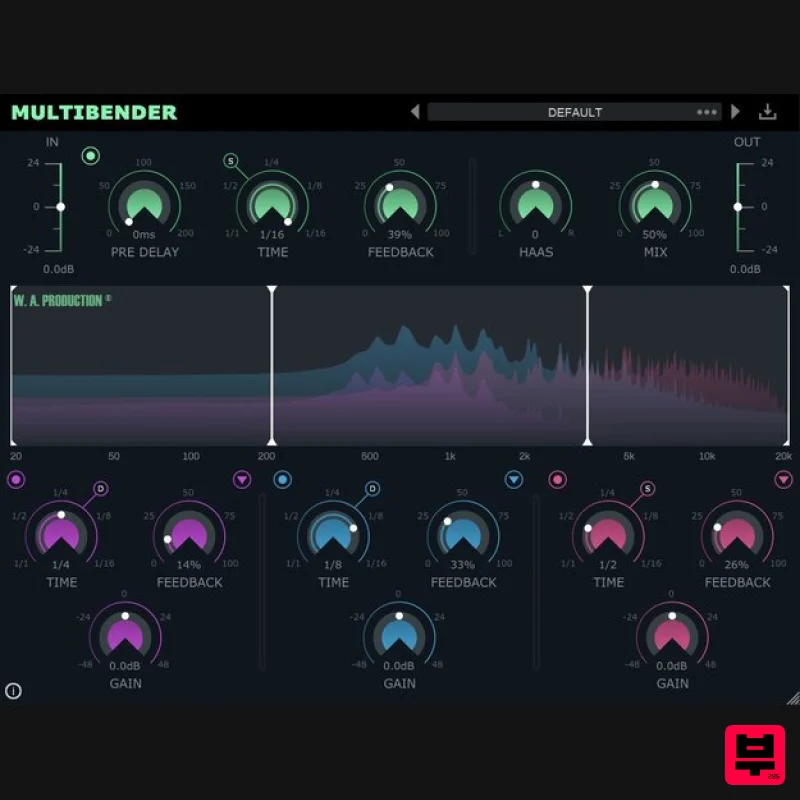Viewport: 800px width, 800px height.
Task: Click the HAAS knob
Action: point(536,205)
